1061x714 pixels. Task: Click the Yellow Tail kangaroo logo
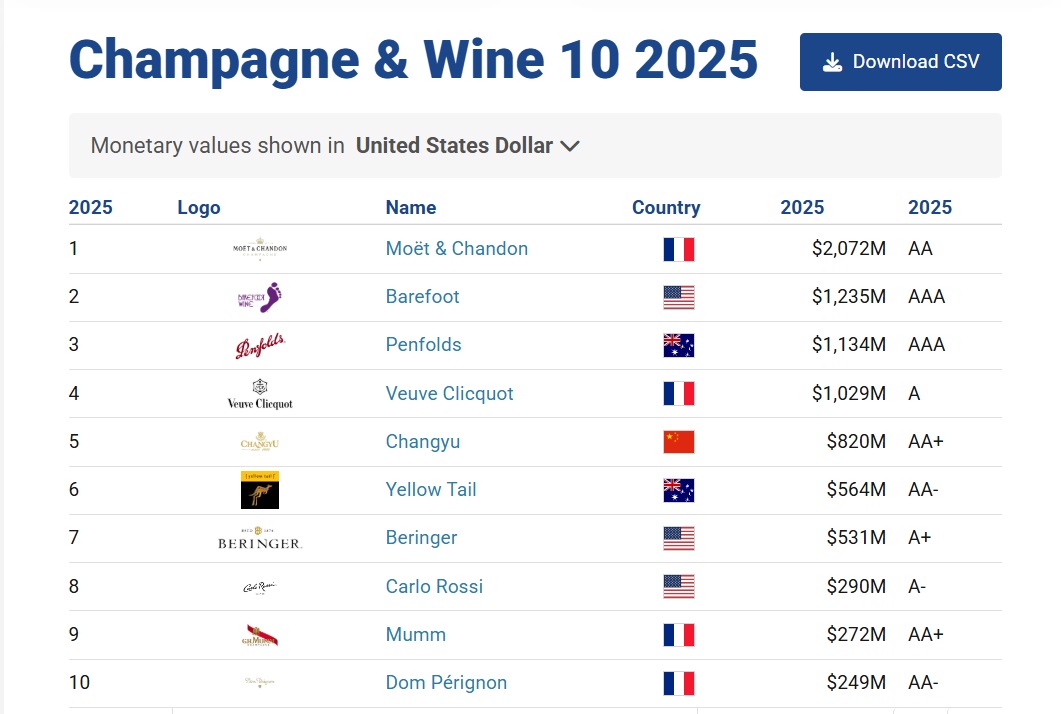click(260, 490)
